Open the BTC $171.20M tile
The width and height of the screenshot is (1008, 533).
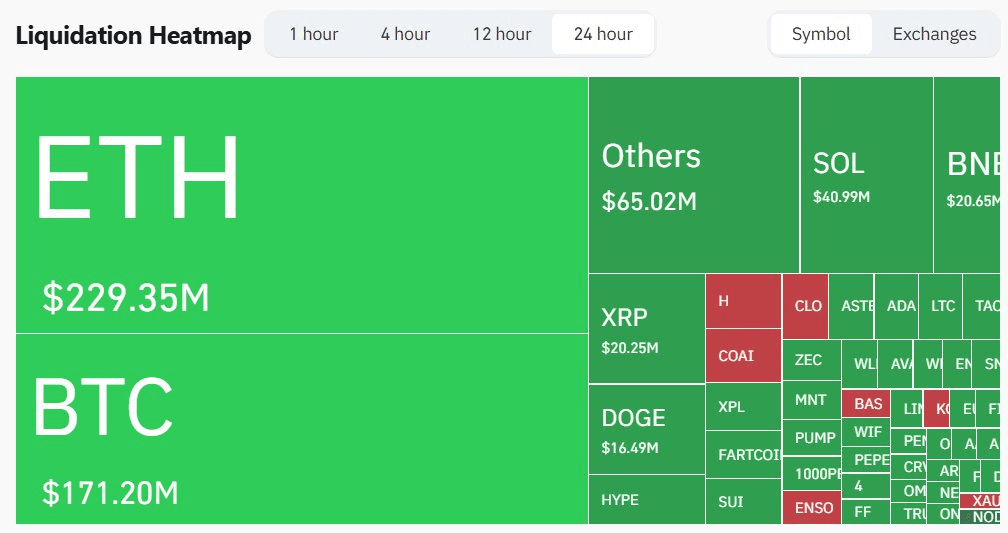pos(301,428)
